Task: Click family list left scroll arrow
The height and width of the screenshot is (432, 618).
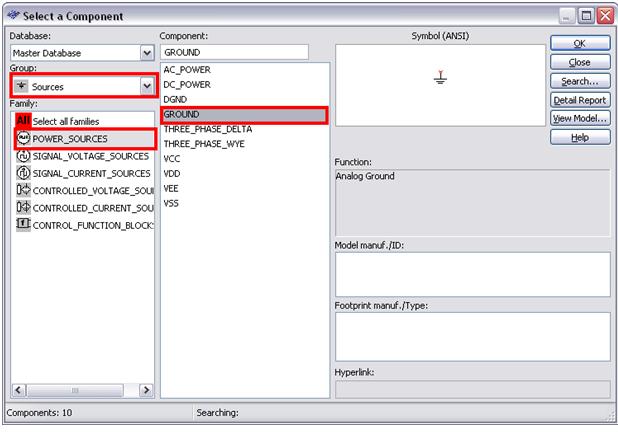Action: (x=18, y=390)
